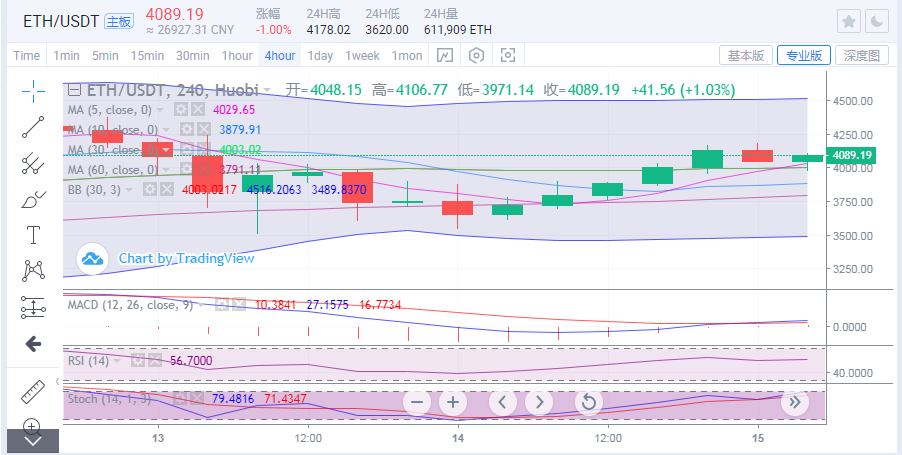Image resolution: width=902 pixels, height=455 pixels.
Task: Click the 4089.19 current price label on axis
Action: click(850, 155)
